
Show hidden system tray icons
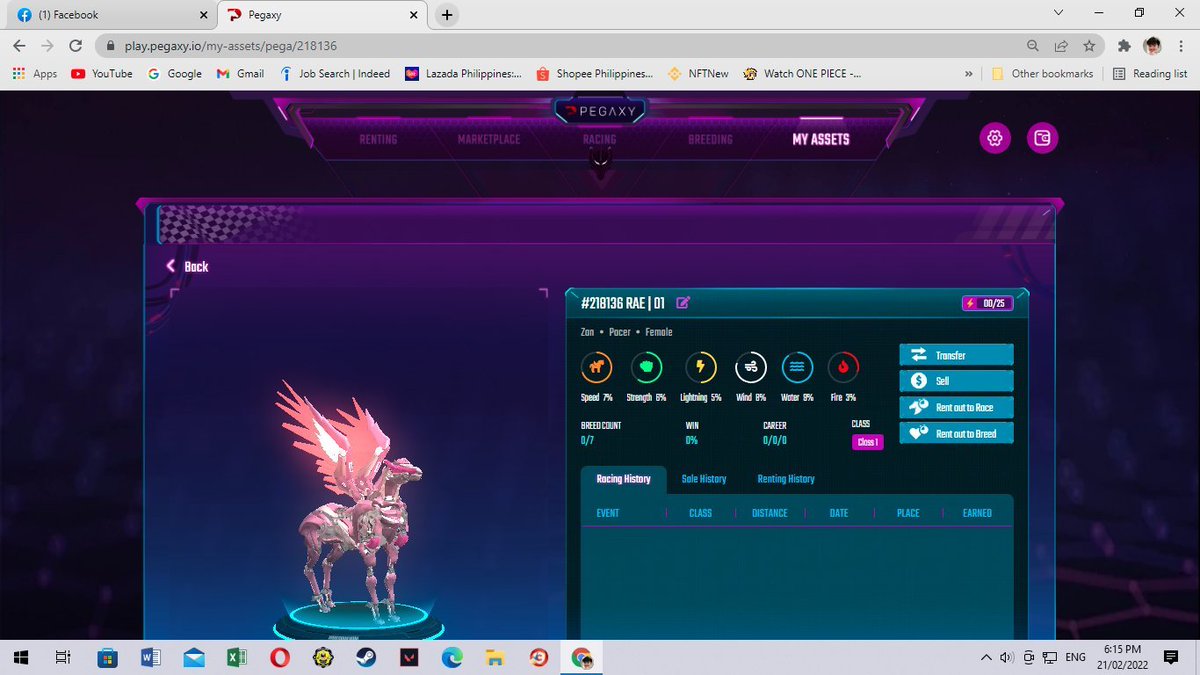click(987, 657)
